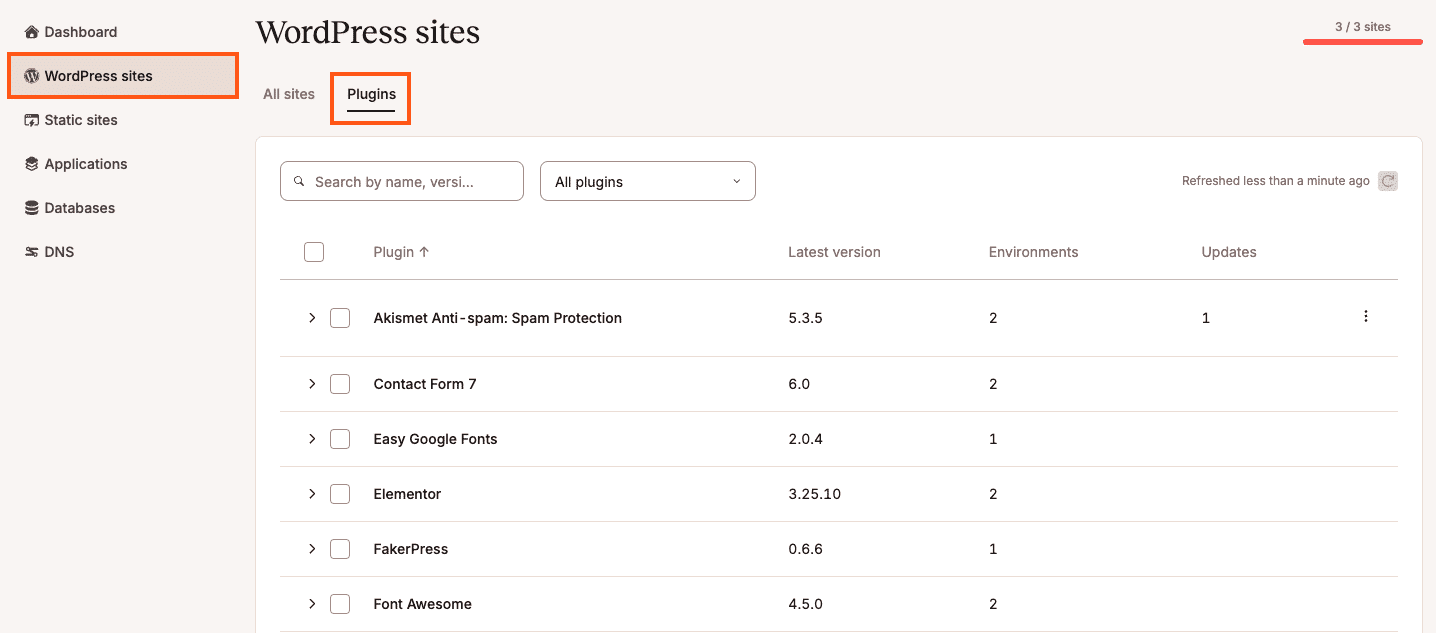Tick the select-all plugins header checkbox
This screenshot has height=633, width=1436.
pos(314,252)
